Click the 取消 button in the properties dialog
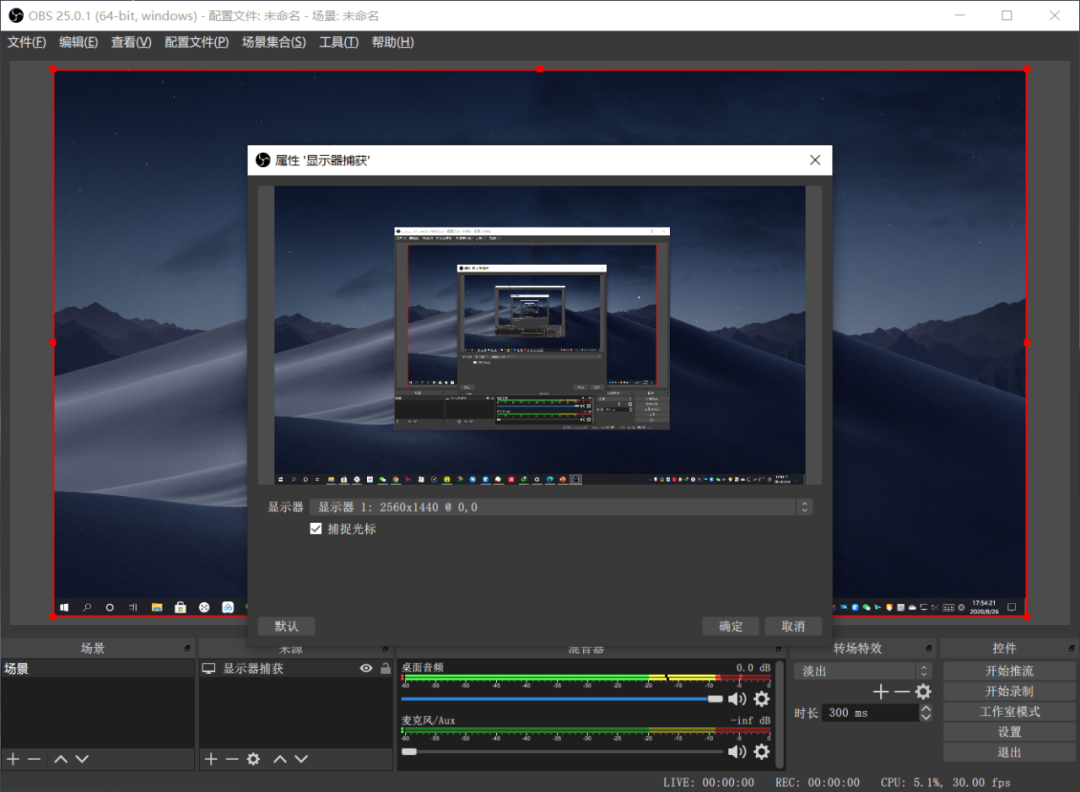1080x792 pixels. (793, 626)
